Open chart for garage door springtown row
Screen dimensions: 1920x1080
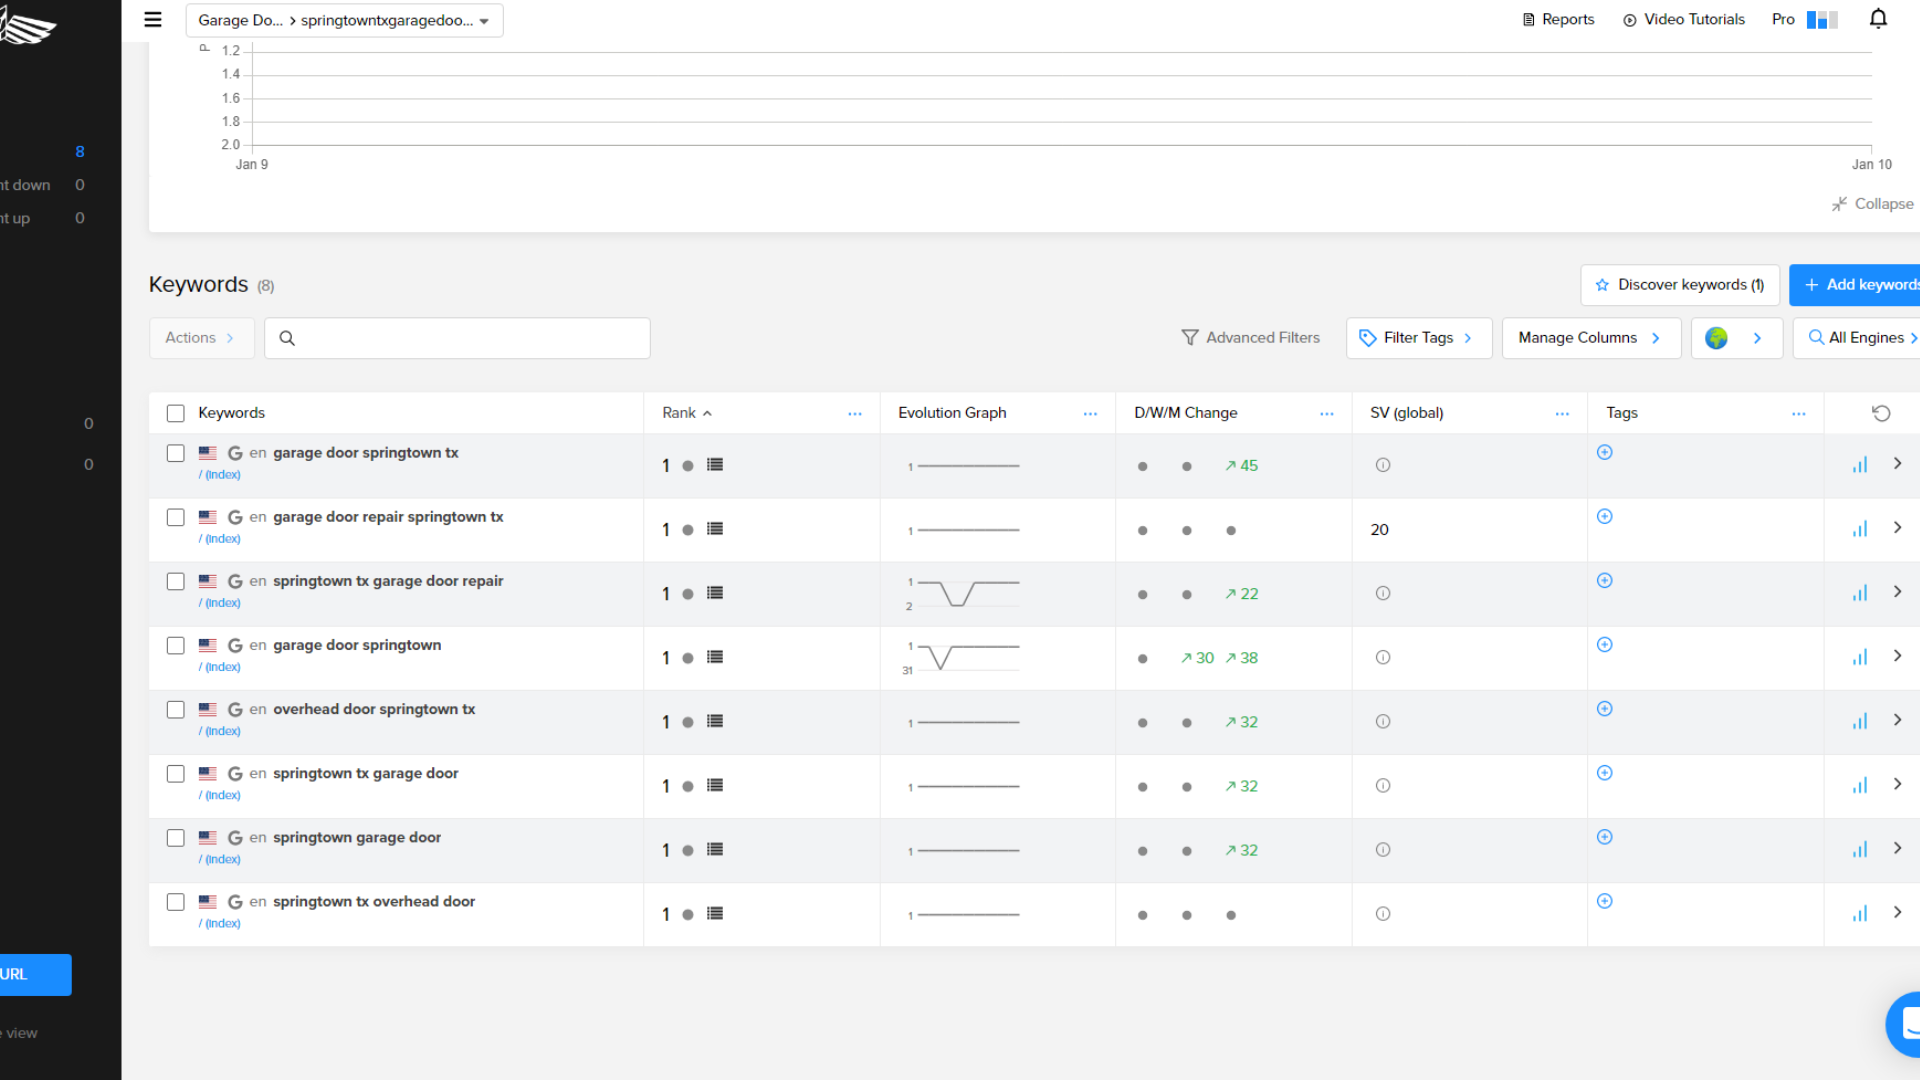pos(1860,657)
